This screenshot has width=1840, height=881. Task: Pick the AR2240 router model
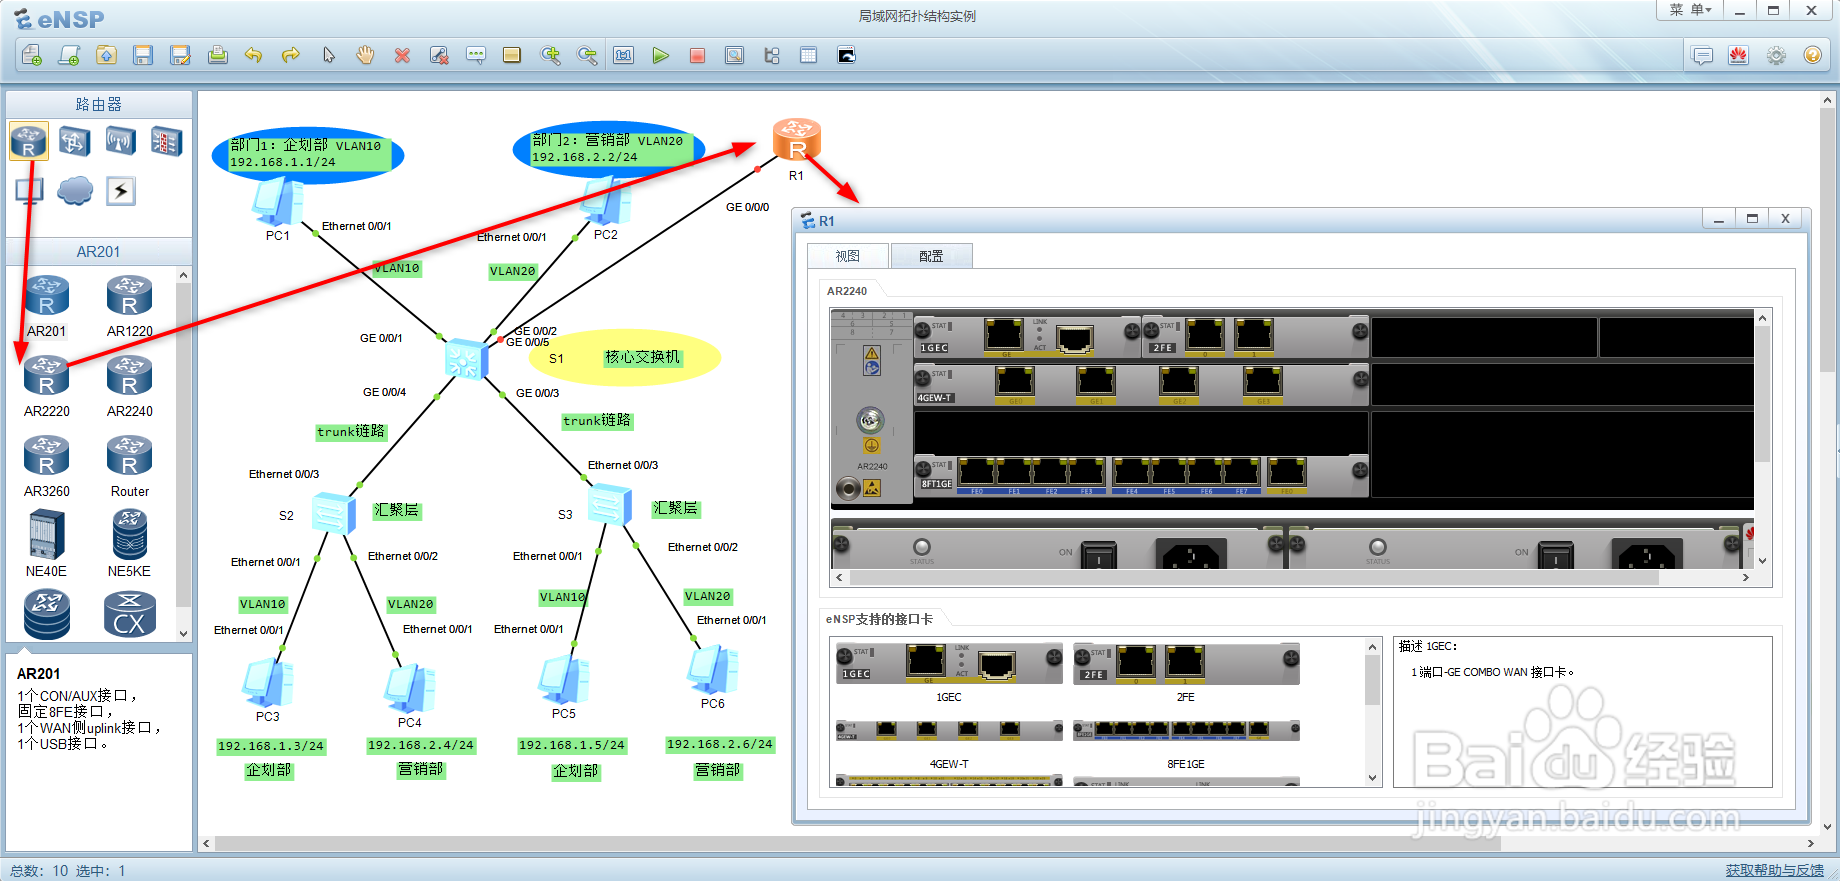click(x=130, y=387)
